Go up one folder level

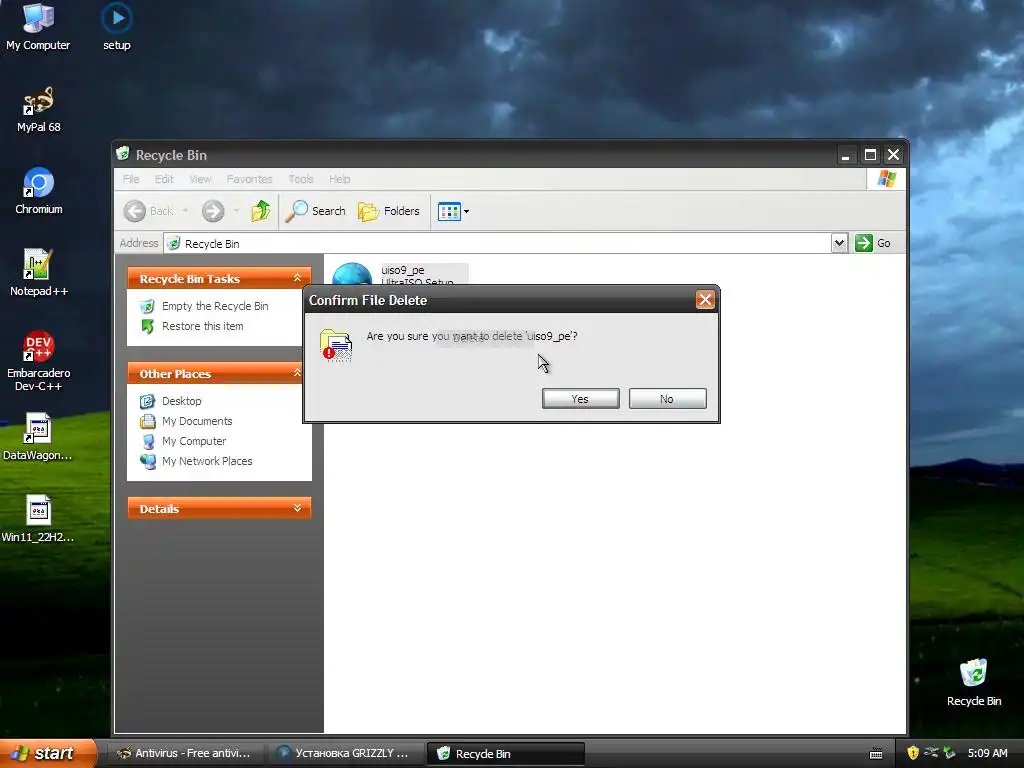coord(261,211)
